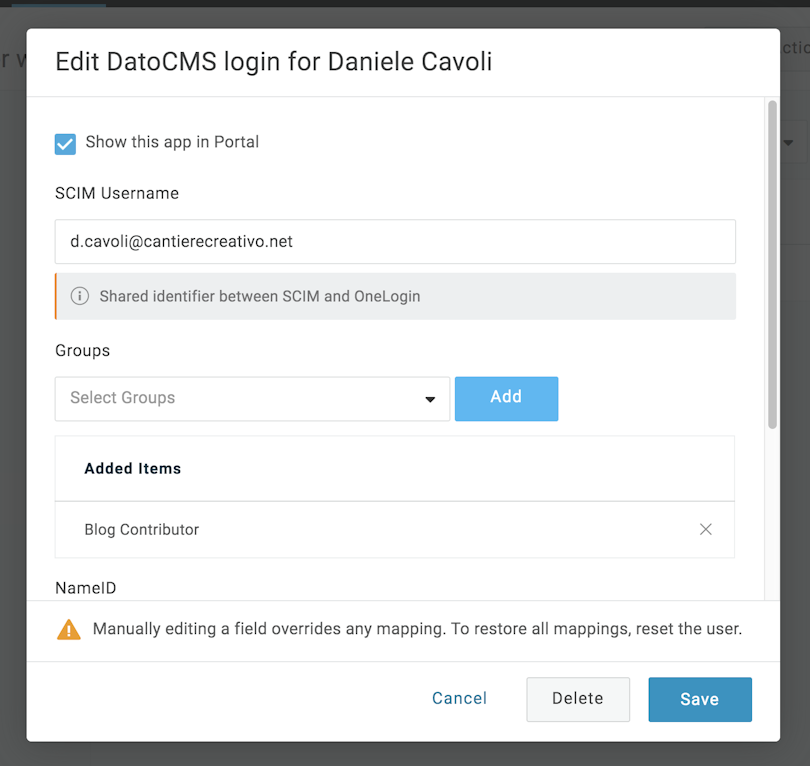The height and width of the screenshot is (766, 810).
Task: Uncheck Show this app in Portal
Action: [x=66, y=144]
